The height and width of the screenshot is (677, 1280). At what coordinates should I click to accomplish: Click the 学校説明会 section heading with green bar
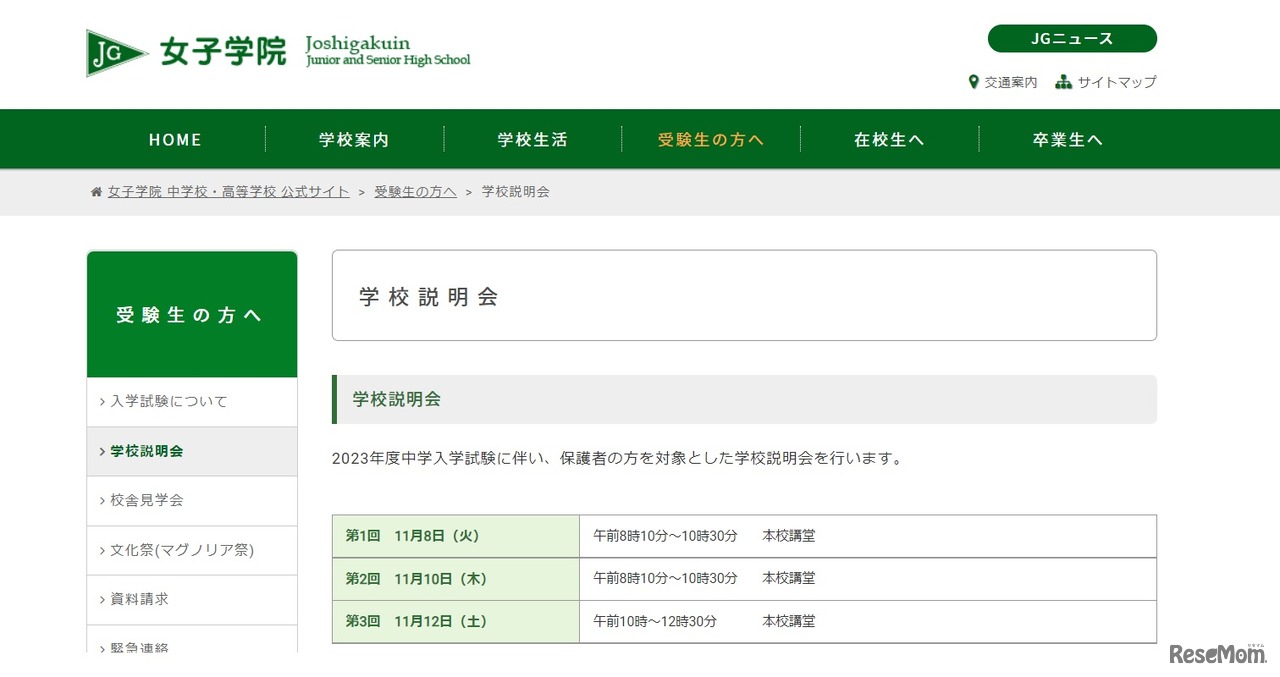pyautogui.click(x=744, y=399)
